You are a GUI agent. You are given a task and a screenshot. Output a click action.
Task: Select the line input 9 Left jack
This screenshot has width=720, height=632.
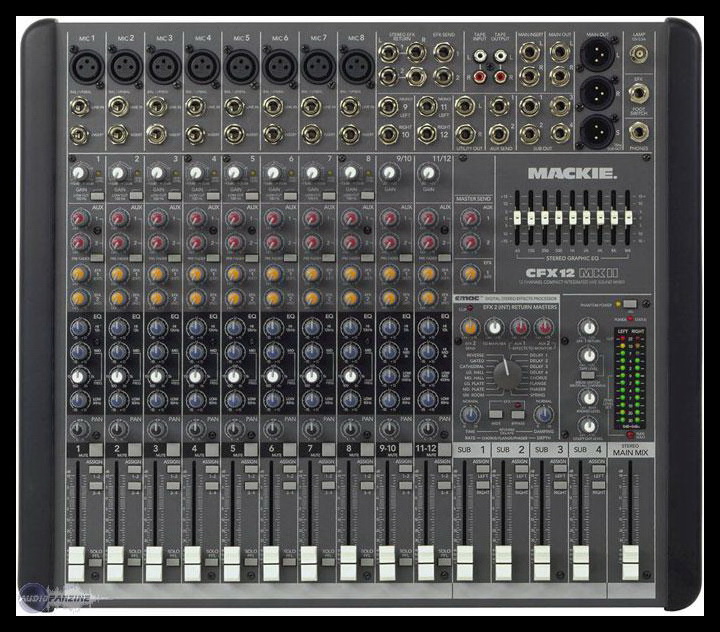(388, 107)
